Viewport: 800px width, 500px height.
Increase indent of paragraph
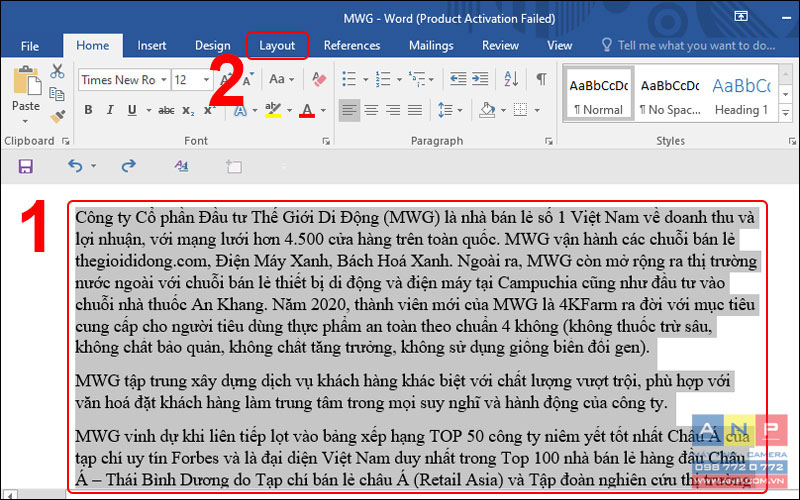point(480,79)
